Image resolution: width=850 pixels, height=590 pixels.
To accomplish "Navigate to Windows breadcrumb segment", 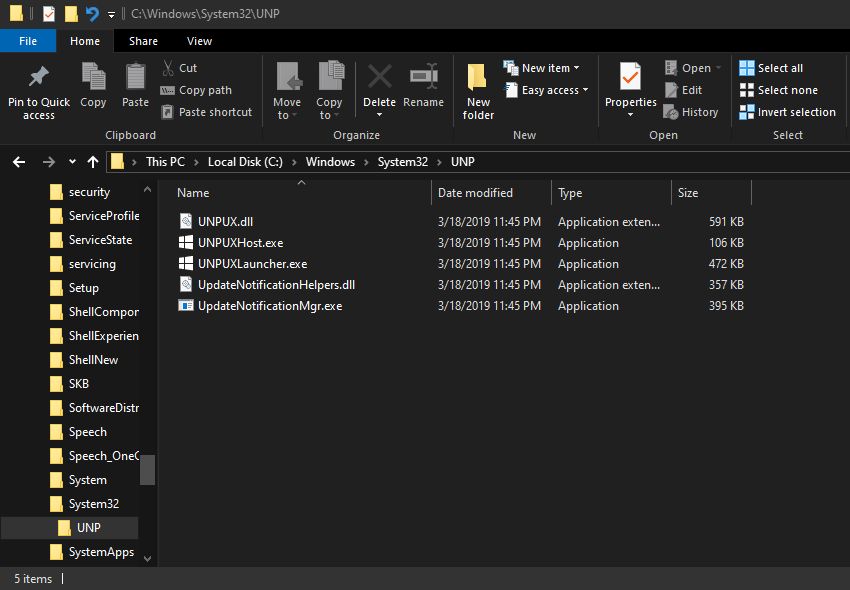I will point(330,162).
